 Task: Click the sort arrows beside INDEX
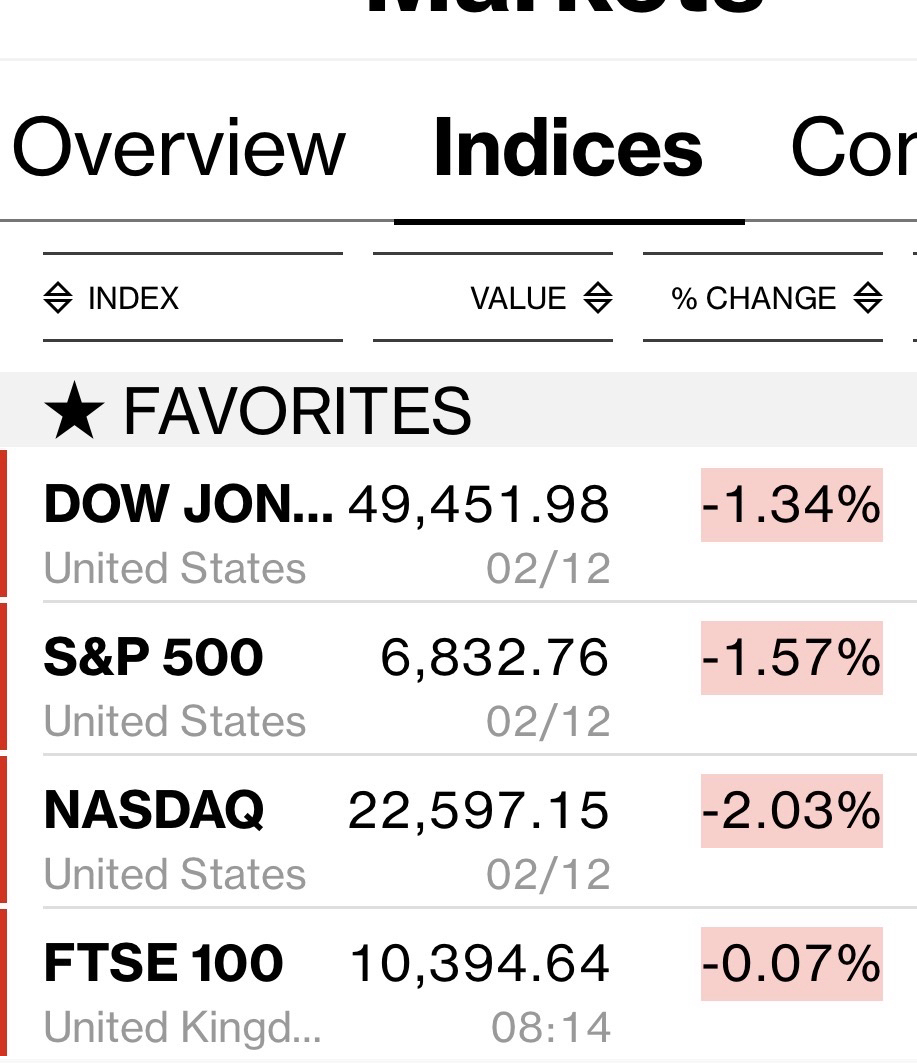pos(58,298)
